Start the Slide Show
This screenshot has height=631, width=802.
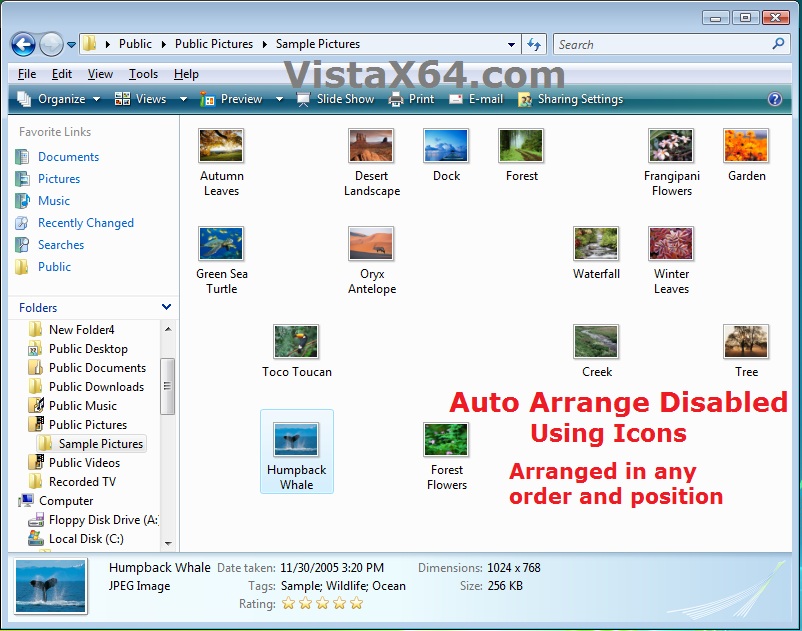tap(336, 99)
